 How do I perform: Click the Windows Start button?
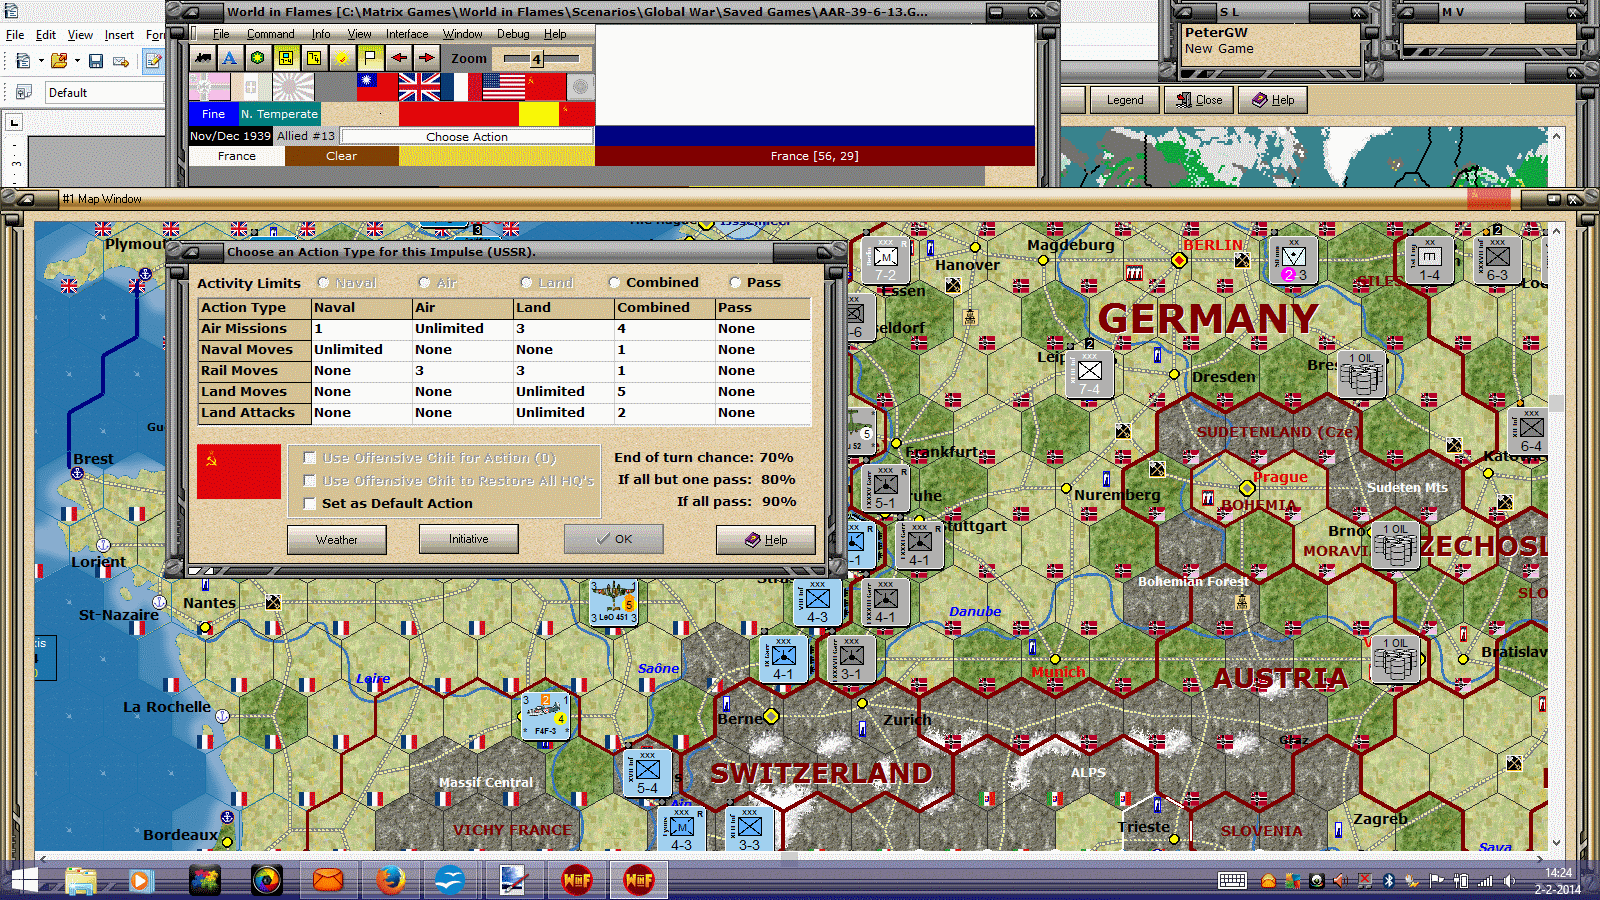click(x=23, y=880)
